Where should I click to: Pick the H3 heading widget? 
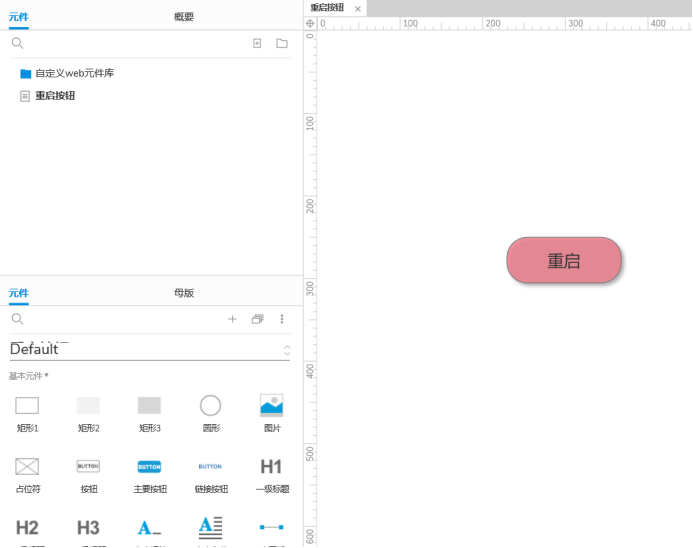coord(88,530)
